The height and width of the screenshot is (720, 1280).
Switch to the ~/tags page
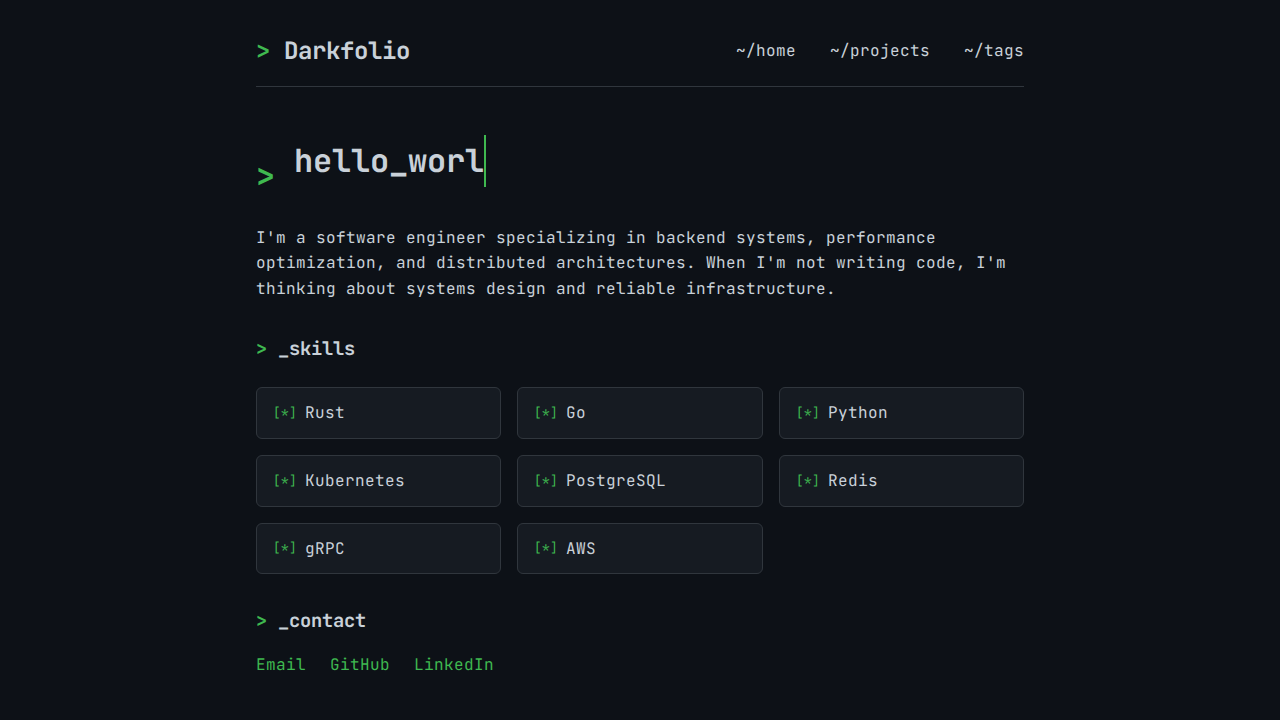pyautogui.click(x=993, y=50)
